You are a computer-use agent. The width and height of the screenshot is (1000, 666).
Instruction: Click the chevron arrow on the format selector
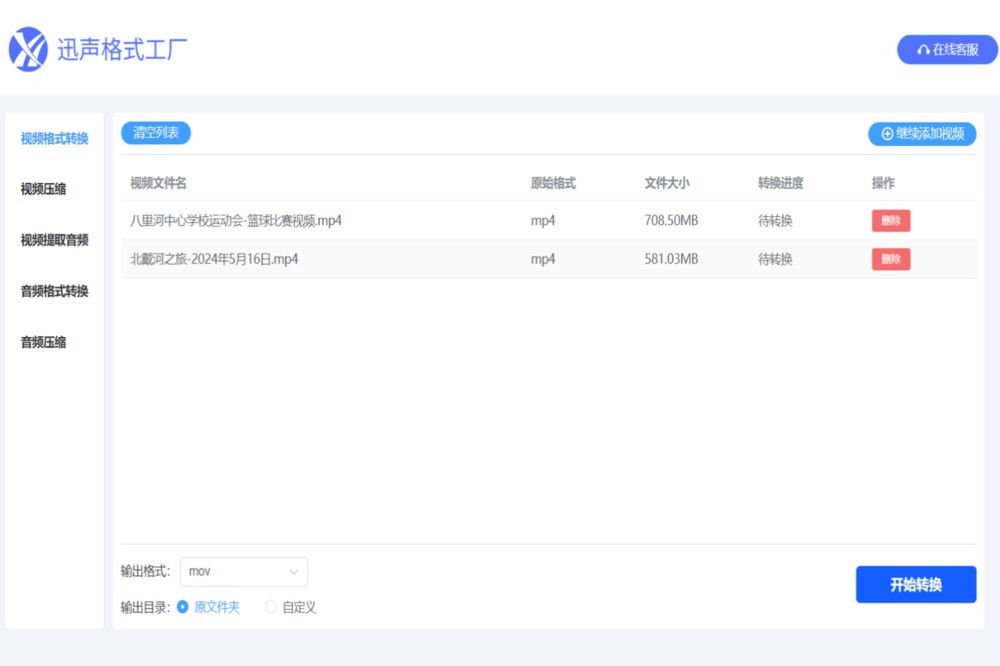point(294,571)
